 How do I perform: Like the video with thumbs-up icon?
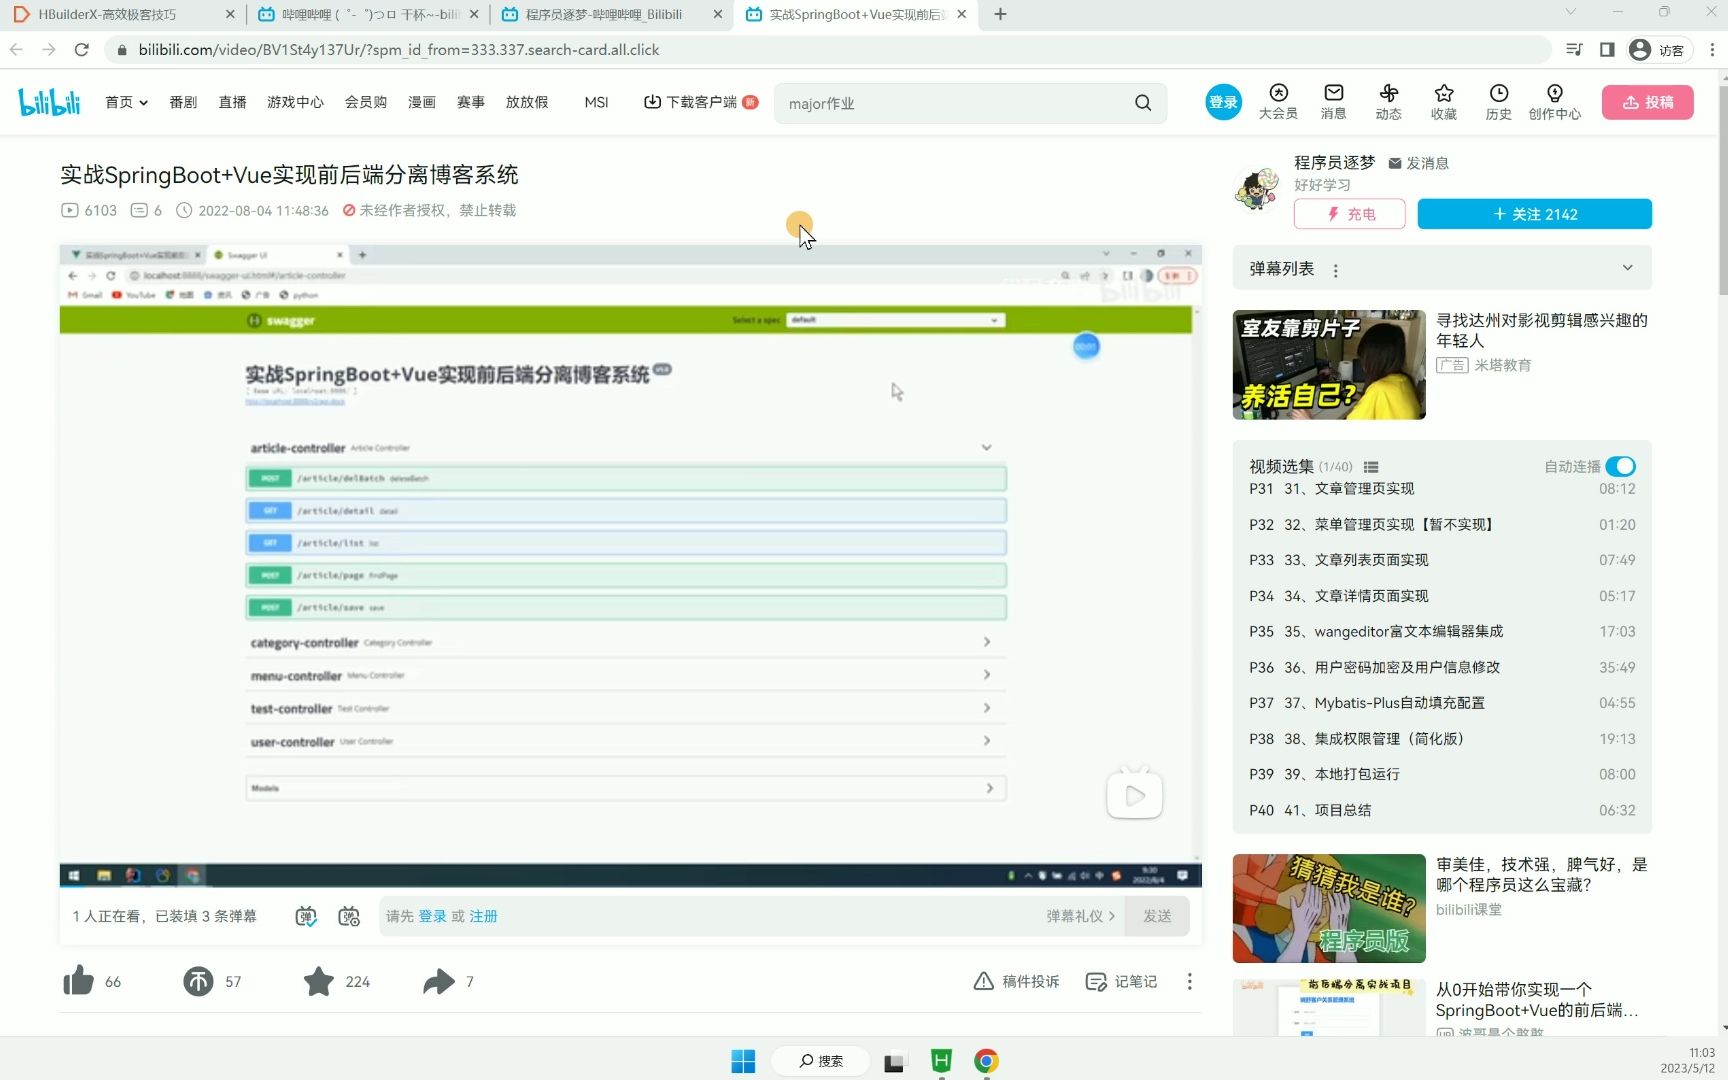click(x=78, y=981)
